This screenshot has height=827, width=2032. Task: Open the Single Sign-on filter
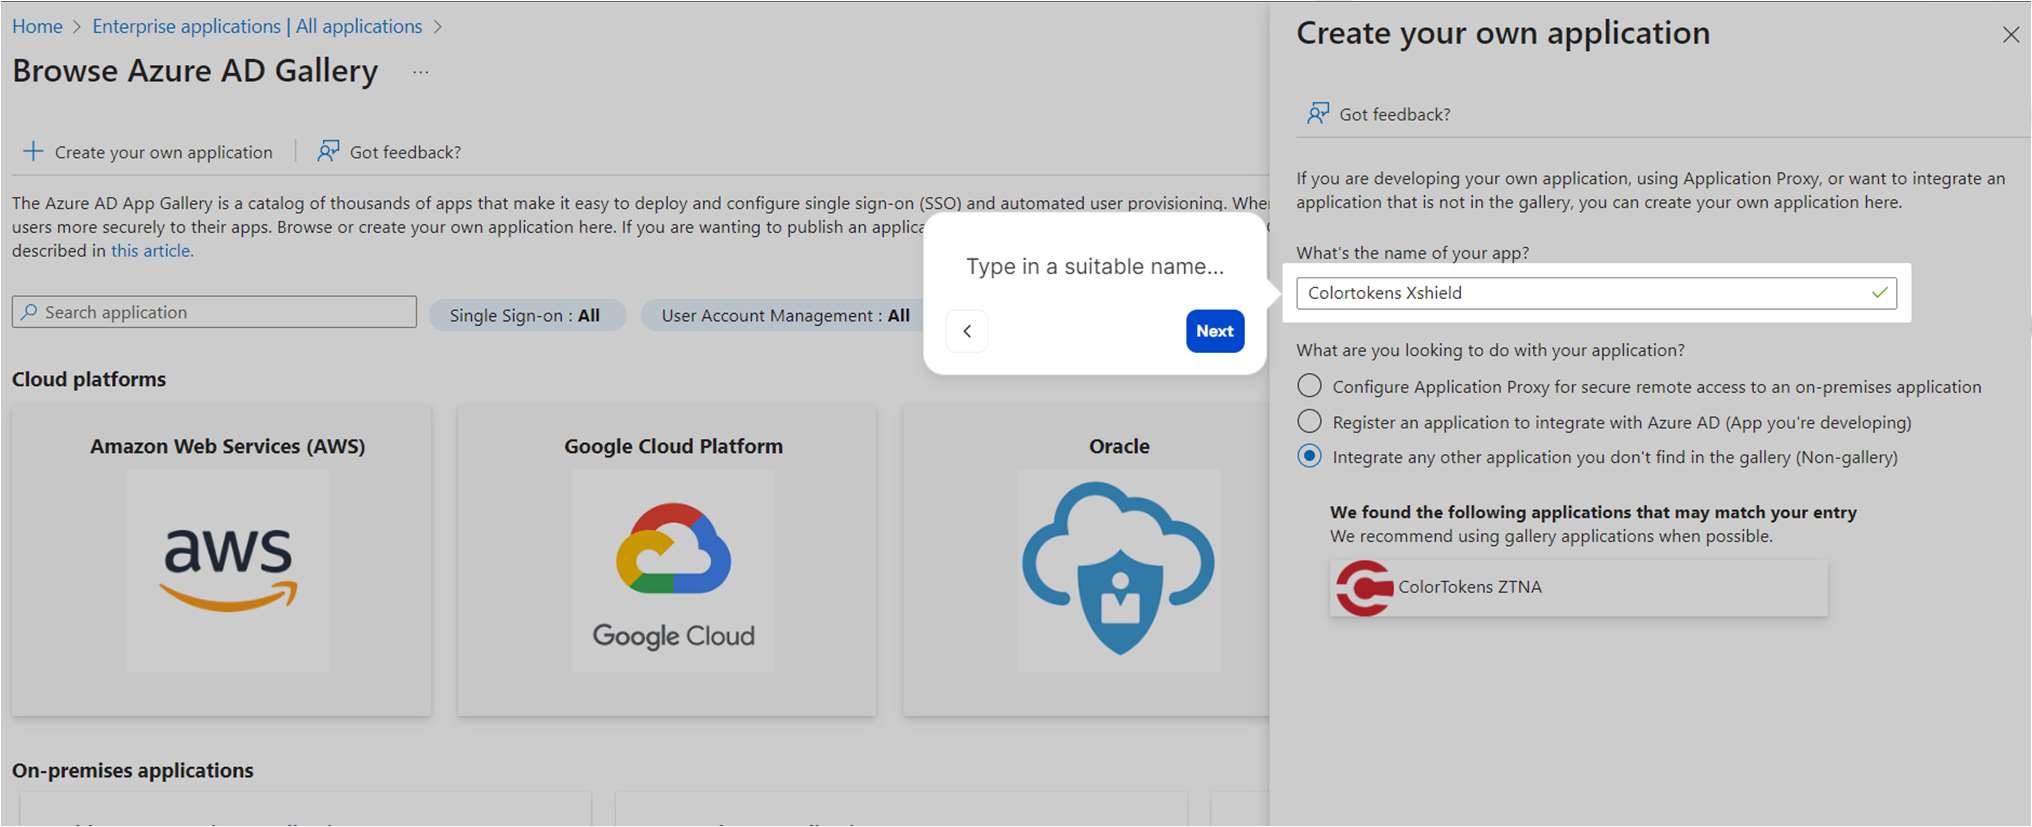point(526,315)
